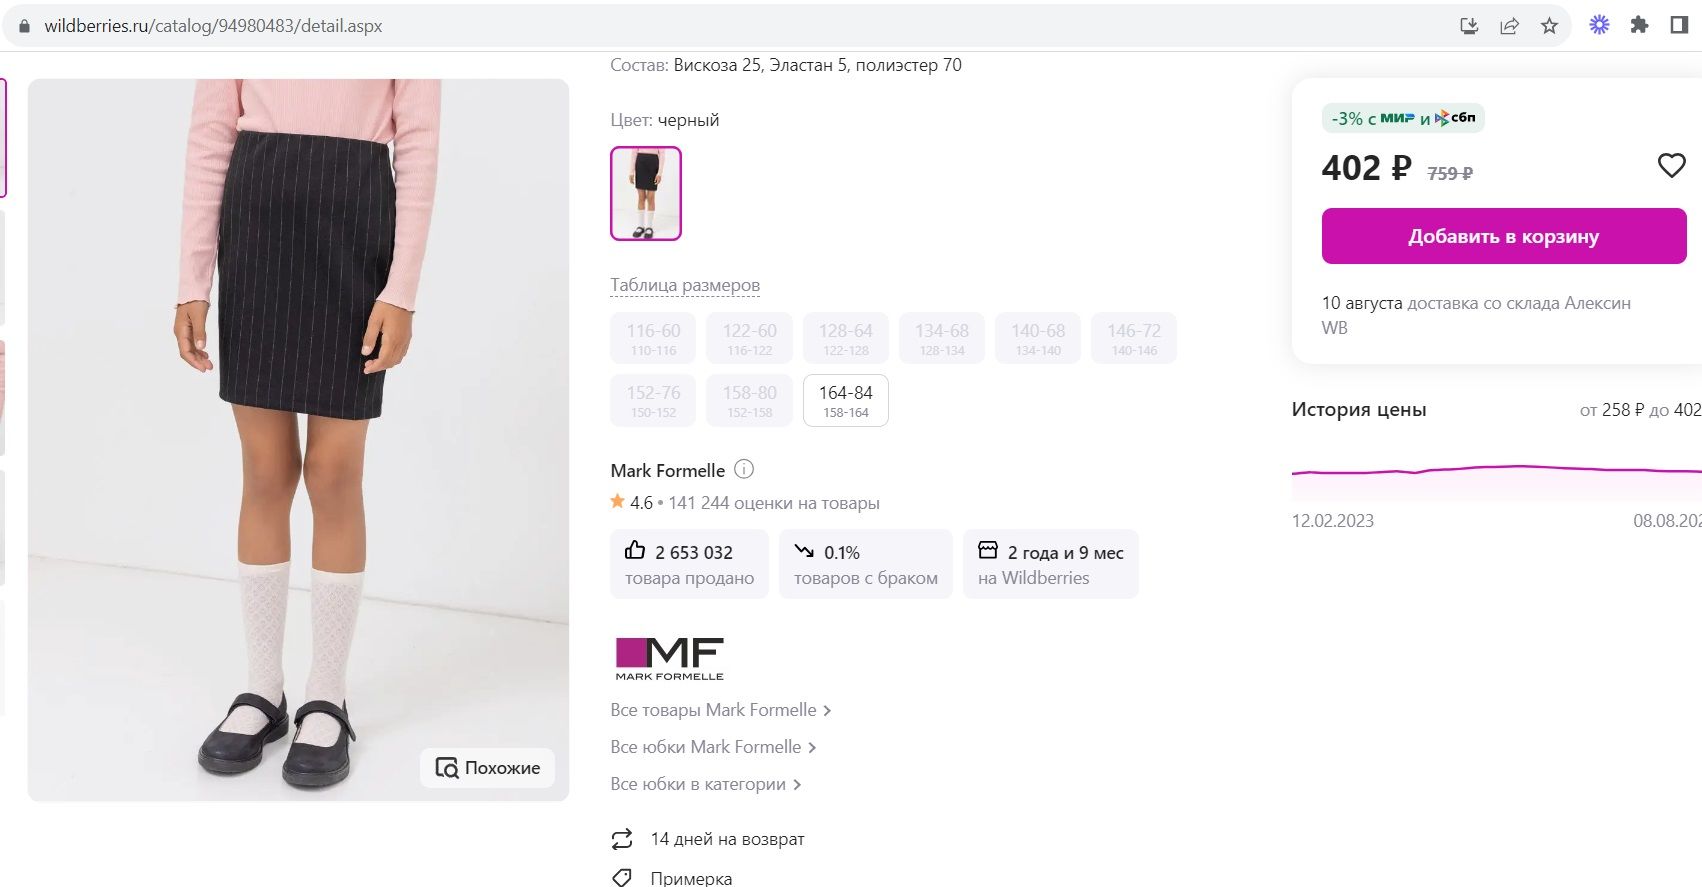The image size is (1702, 887).
Task: Share this page via browser share icon
Action: click(x=1509, y=26)
